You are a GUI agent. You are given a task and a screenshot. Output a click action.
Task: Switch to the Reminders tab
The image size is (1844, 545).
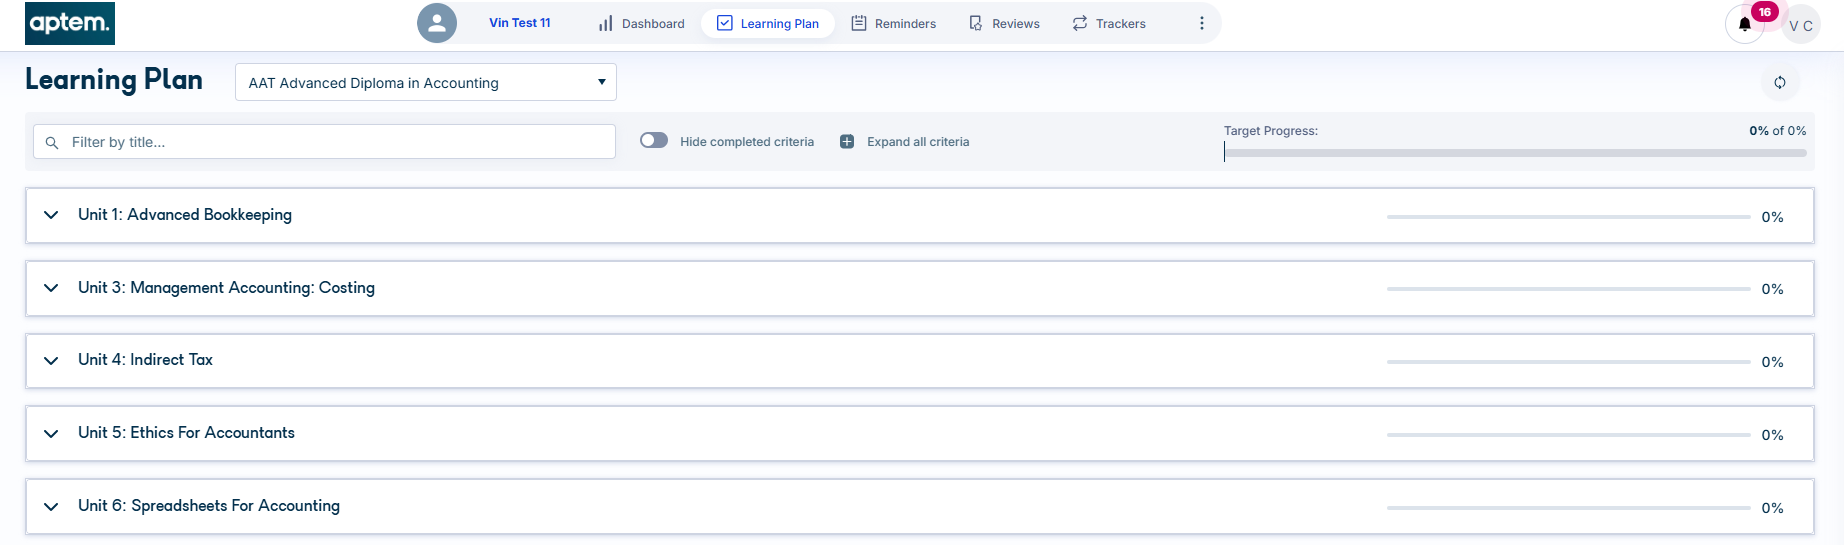(893, 23)
